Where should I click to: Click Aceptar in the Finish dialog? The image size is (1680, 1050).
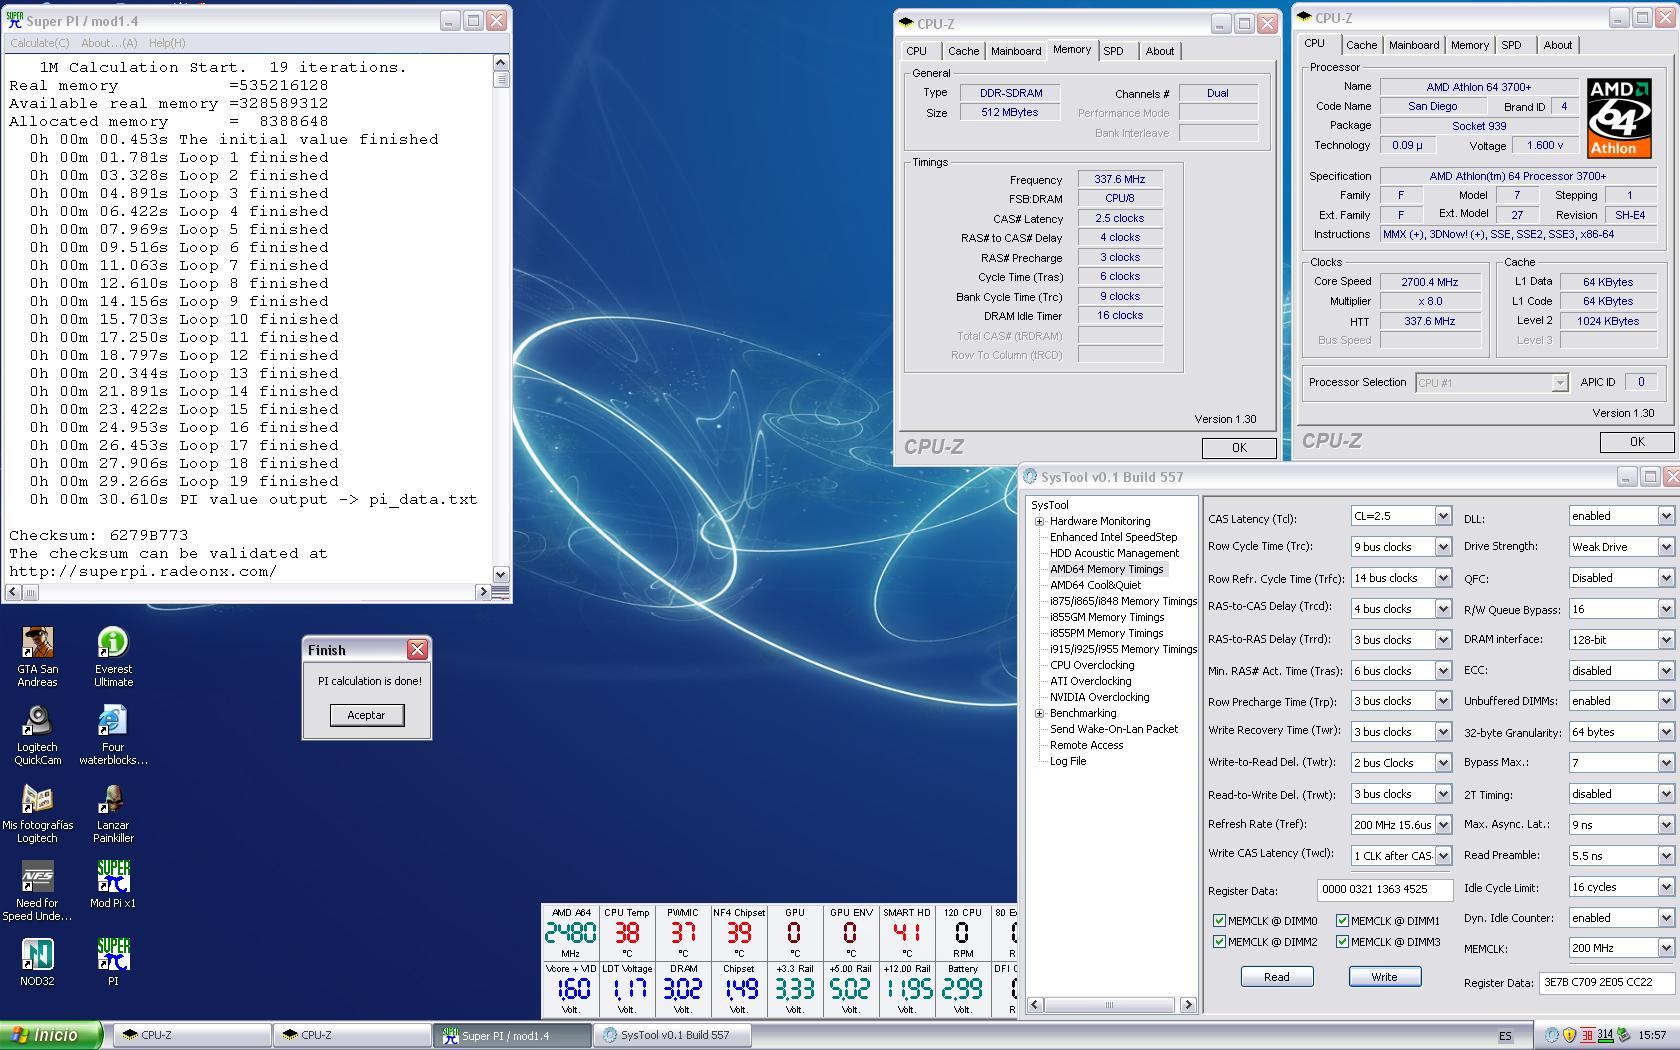pyautogui.click(x=366, y=715)
